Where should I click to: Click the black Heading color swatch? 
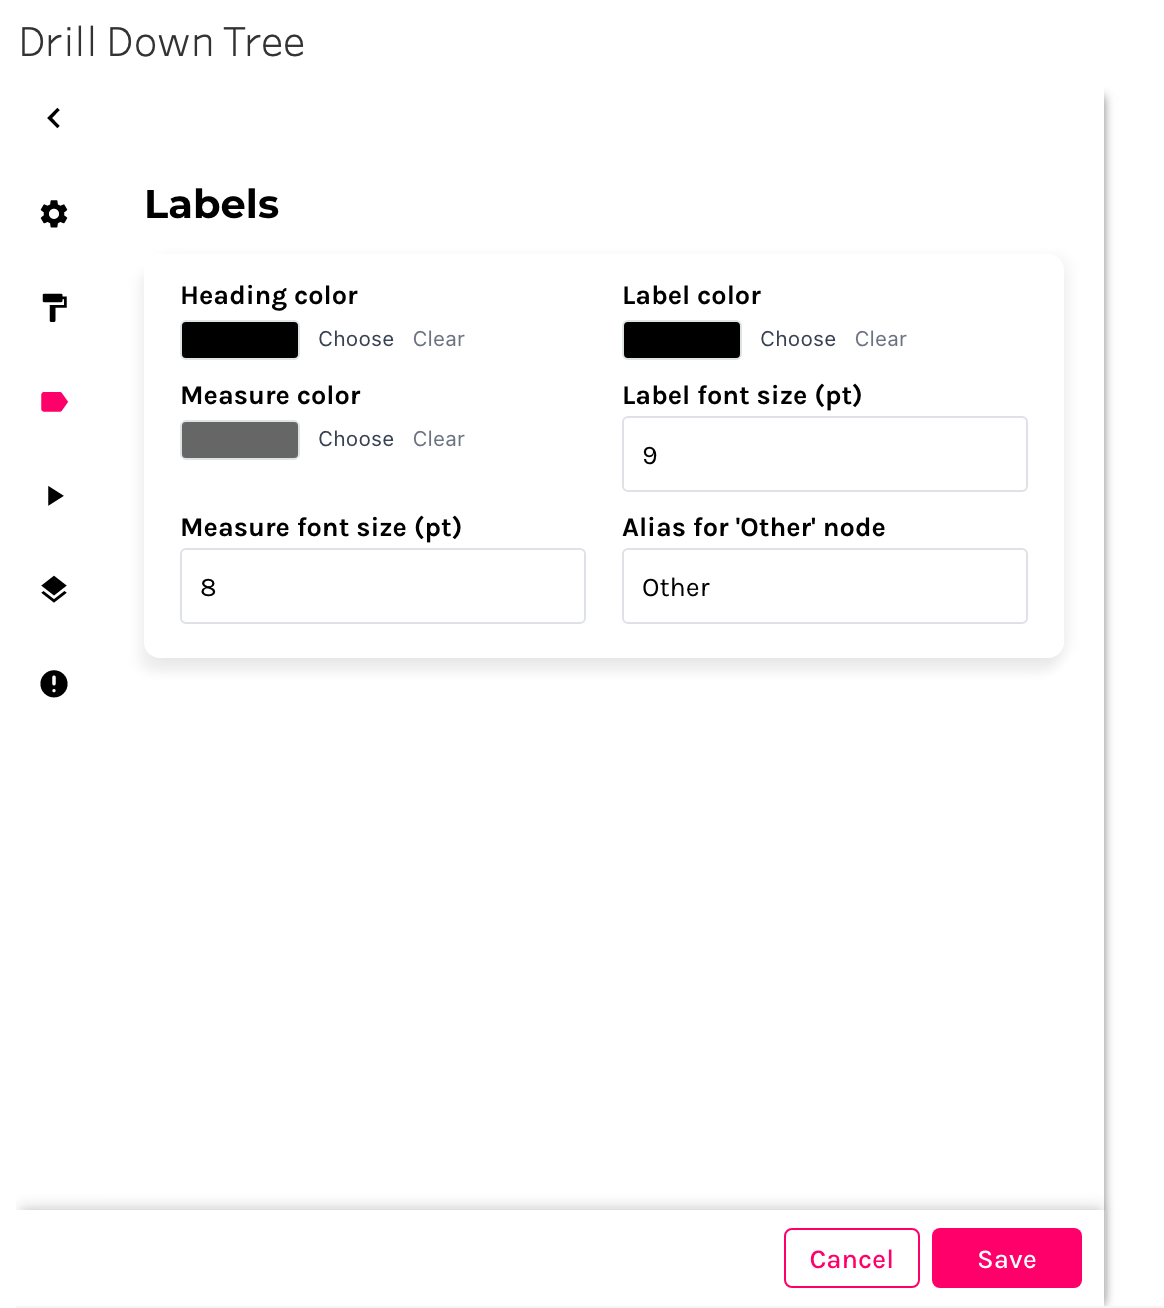(x=240, y=340)
